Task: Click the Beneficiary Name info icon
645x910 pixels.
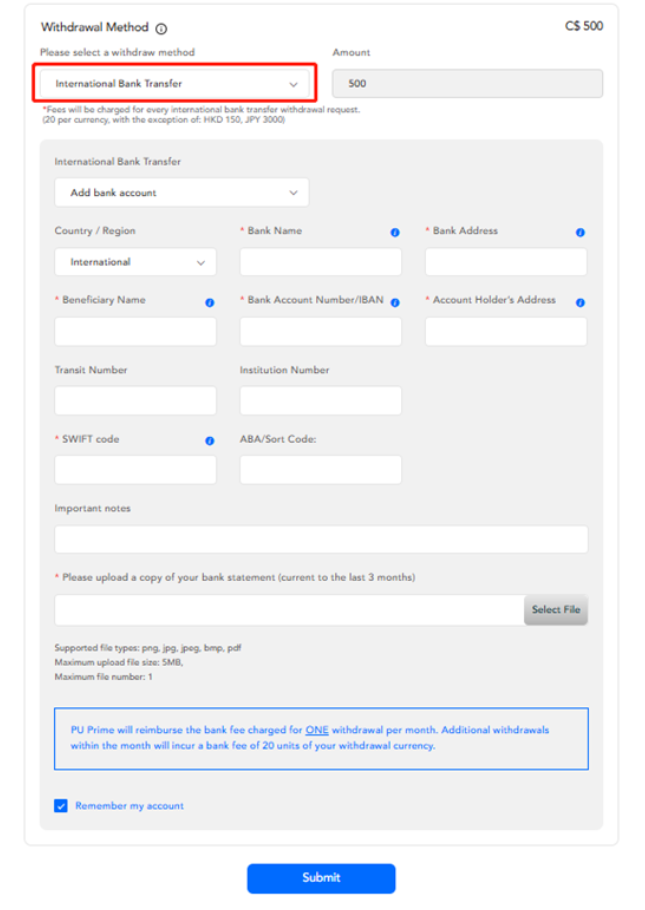Action: coord(210,302)
